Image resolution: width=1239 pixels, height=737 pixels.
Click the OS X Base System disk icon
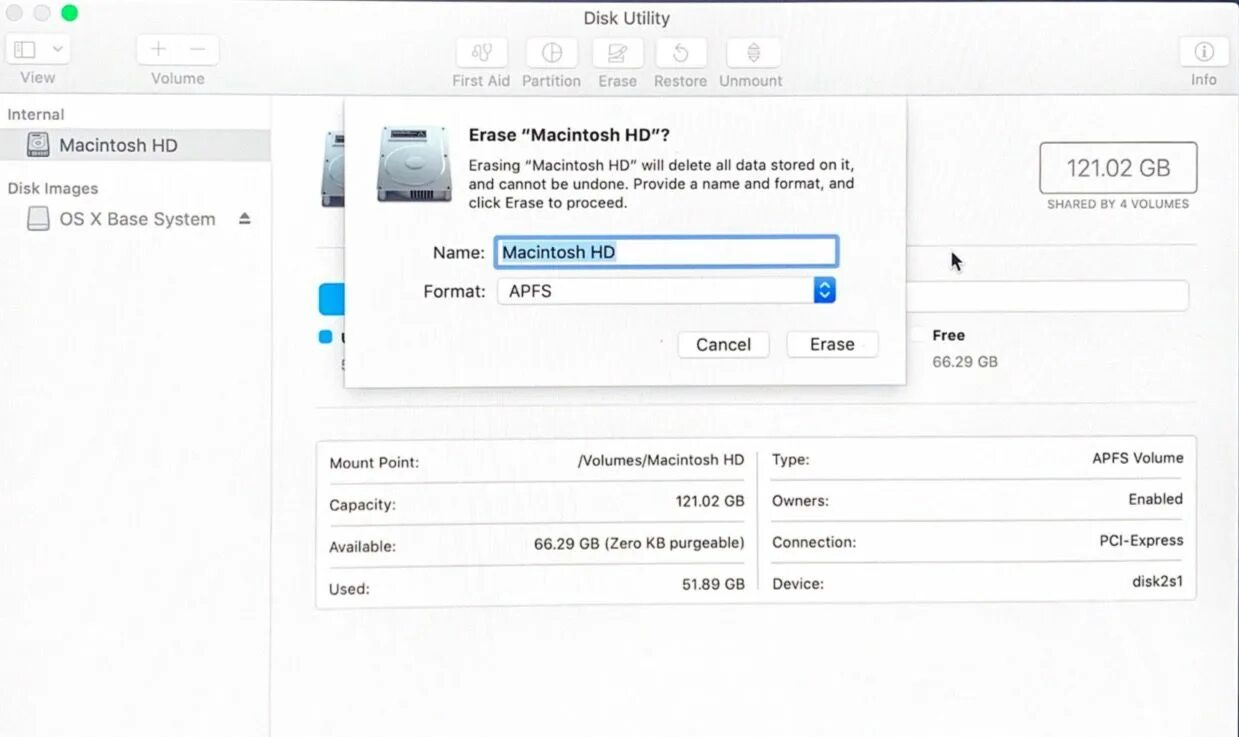click(38, 219)
